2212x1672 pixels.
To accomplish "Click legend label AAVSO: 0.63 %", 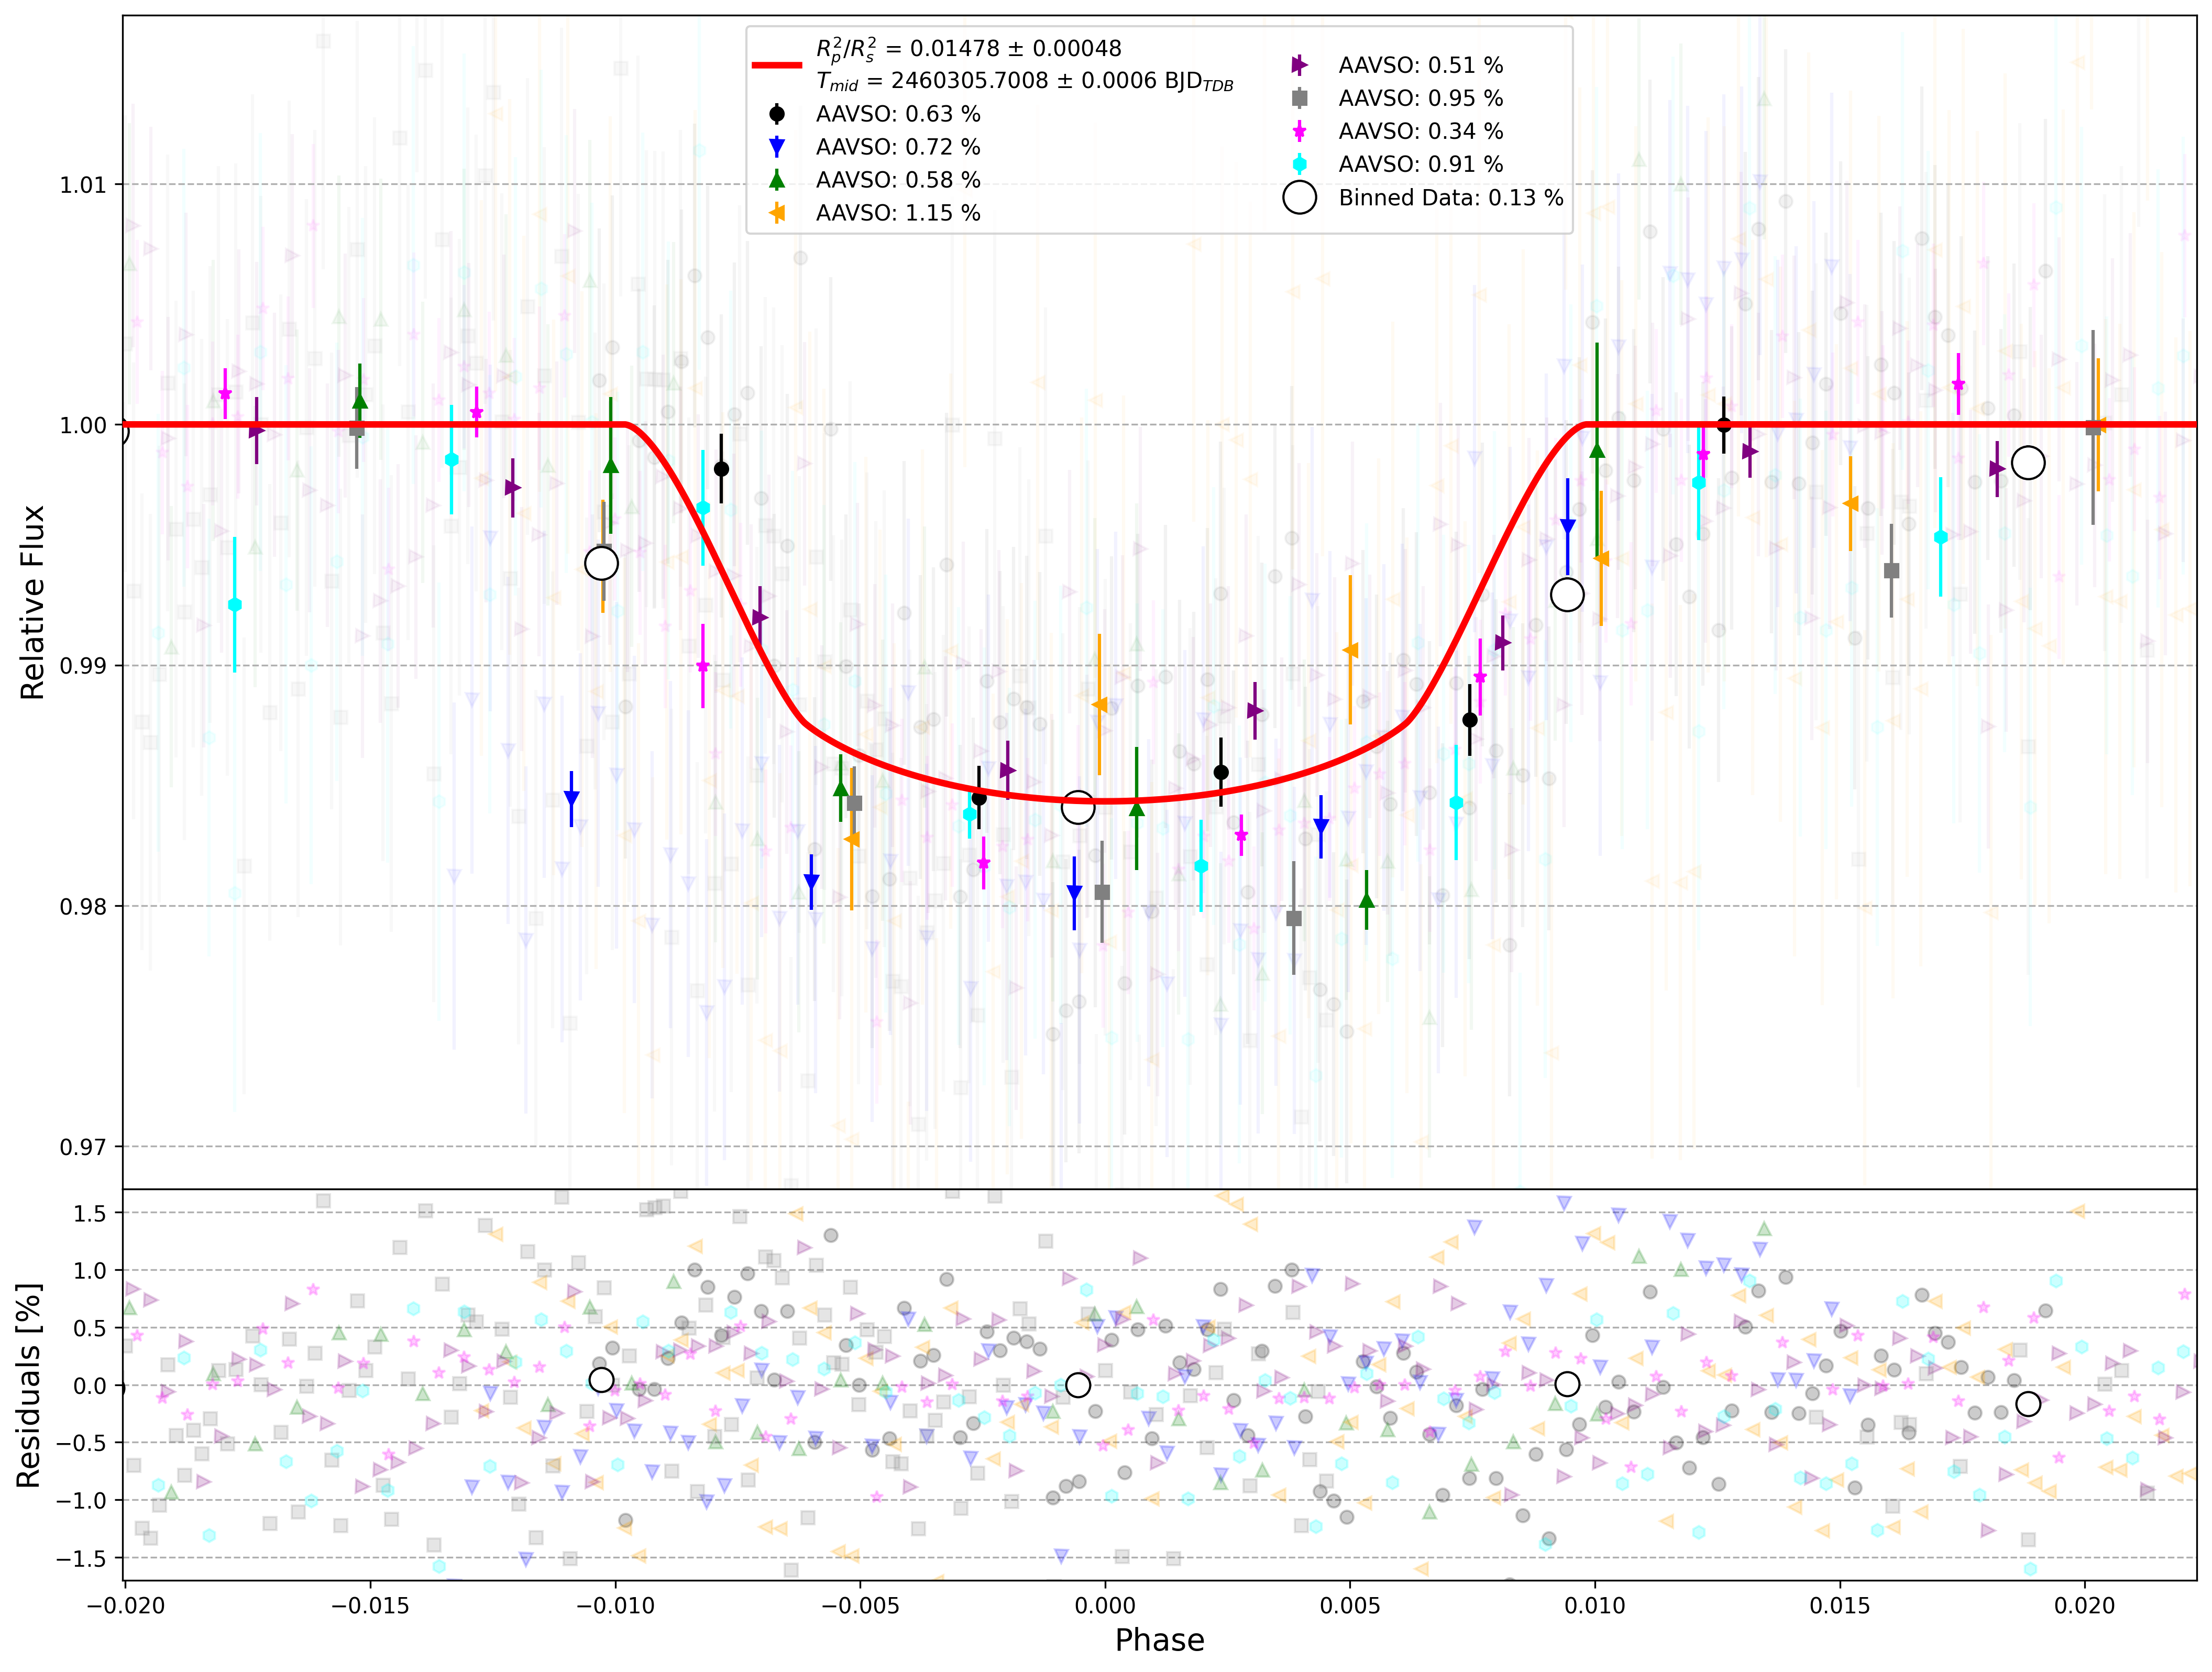I will pyautogui.click(x=898, y=114).
